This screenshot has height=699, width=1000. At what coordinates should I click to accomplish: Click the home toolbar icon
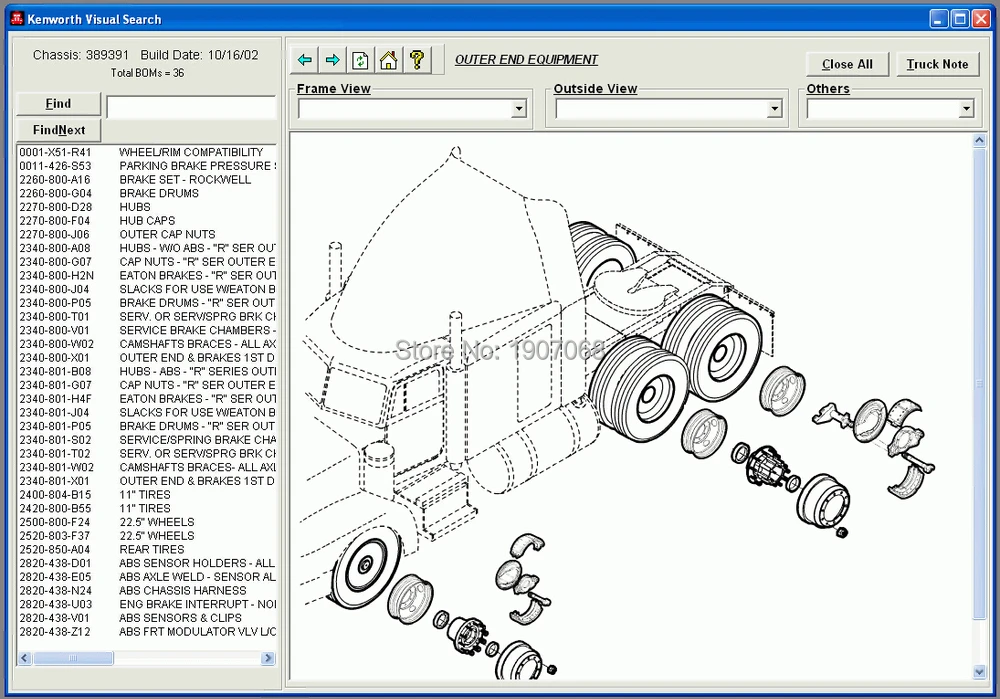388,60
